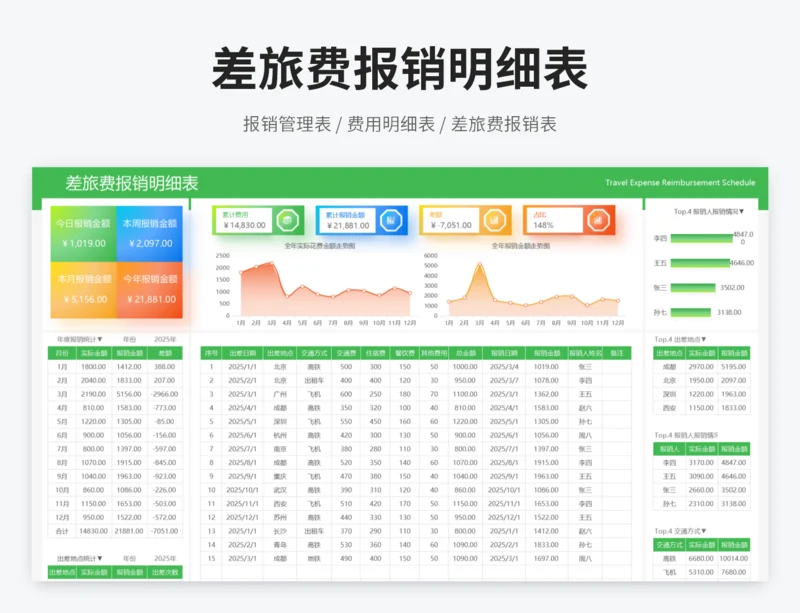Viewport: 800px width, 613px height.
Task: Select the 2970.00 cell in Top.4 出差地点 table
Action: coord(701,367)
